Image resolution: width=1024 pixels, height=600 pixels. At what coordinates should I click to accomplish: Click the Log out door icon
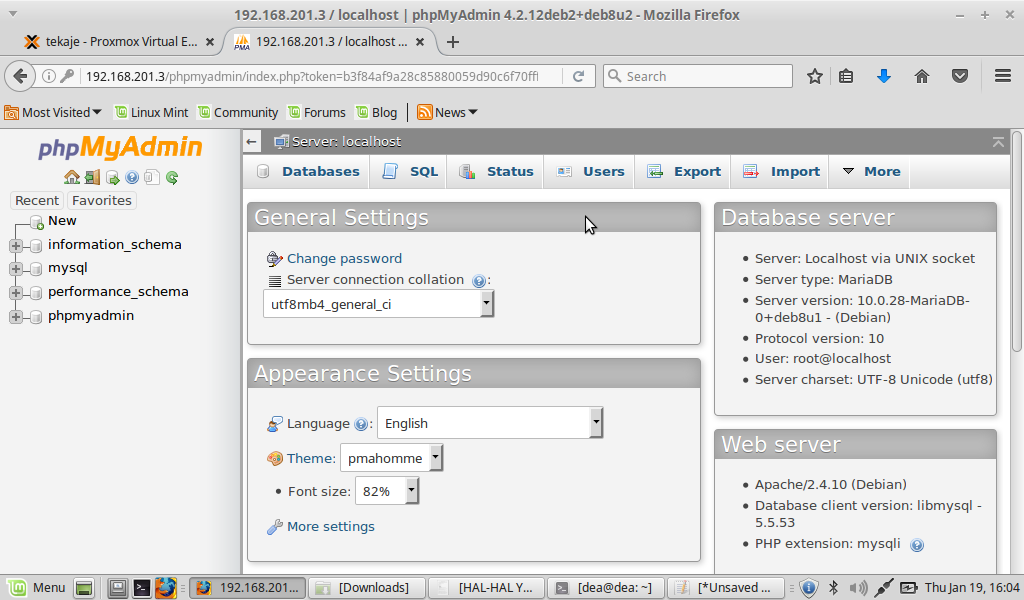click(92, 178)
